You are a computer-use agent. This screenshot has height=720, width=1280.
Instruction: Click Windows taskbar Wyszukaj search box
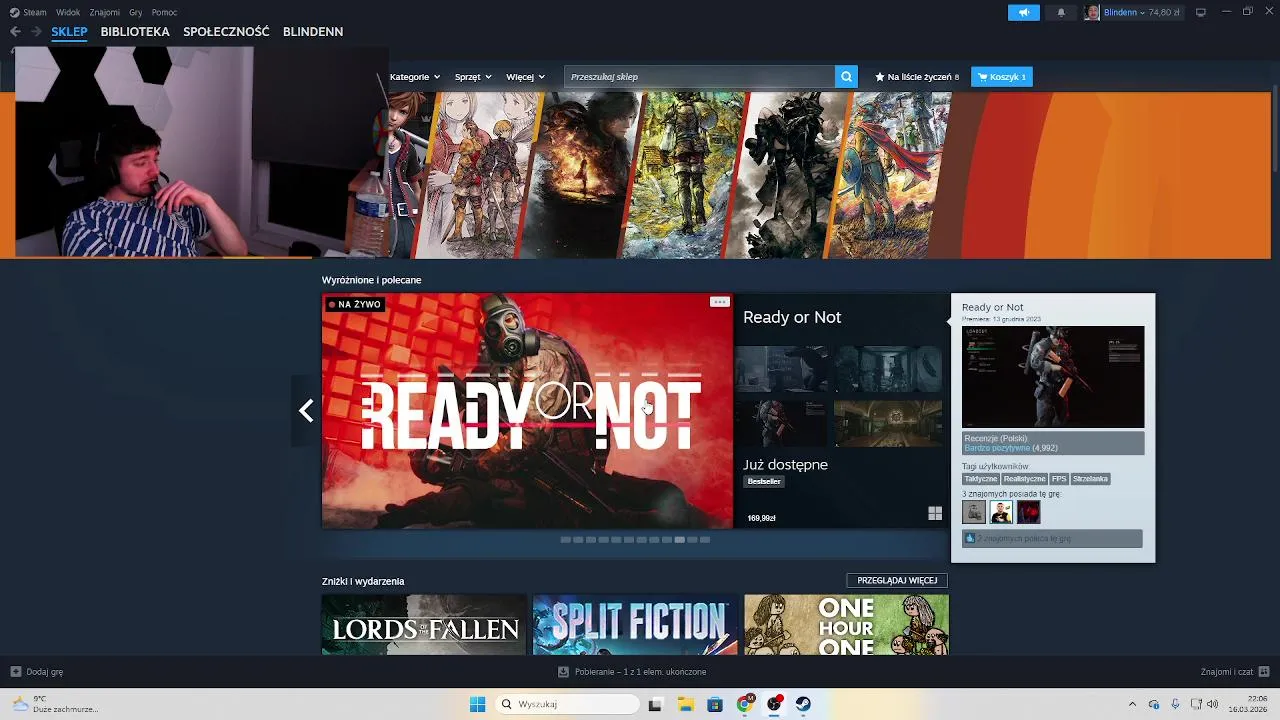pyautogui.click(x=568, y=704)
